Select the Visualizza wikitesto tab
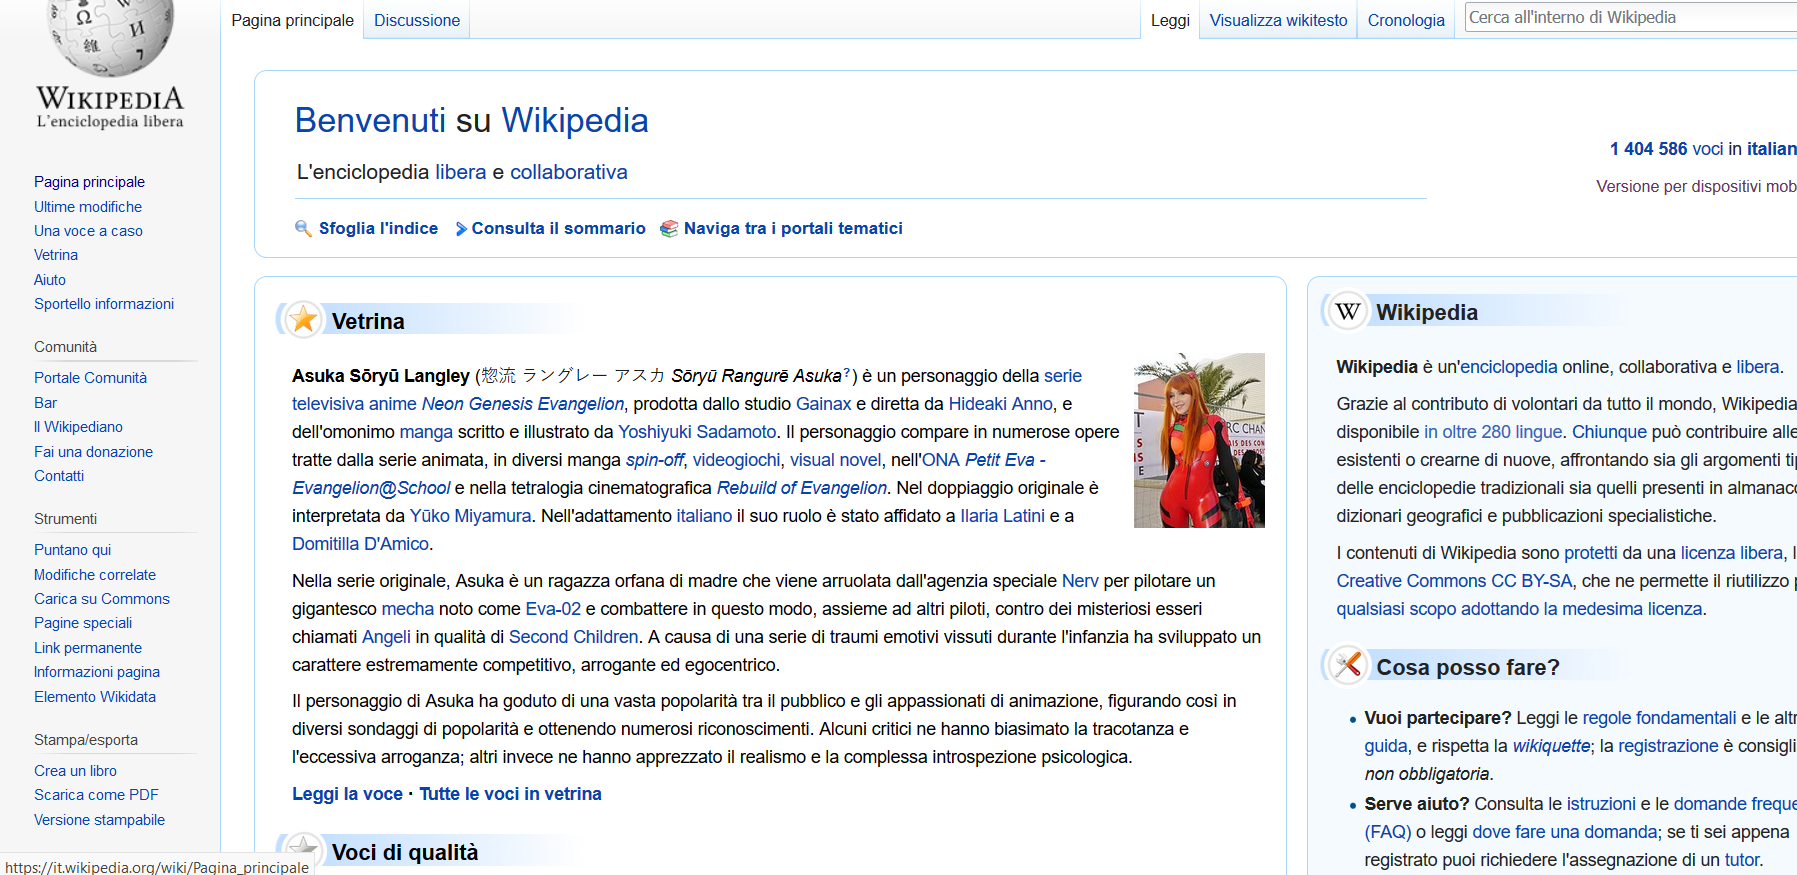Screen dimensions: 1797x875 [1278, 20]
